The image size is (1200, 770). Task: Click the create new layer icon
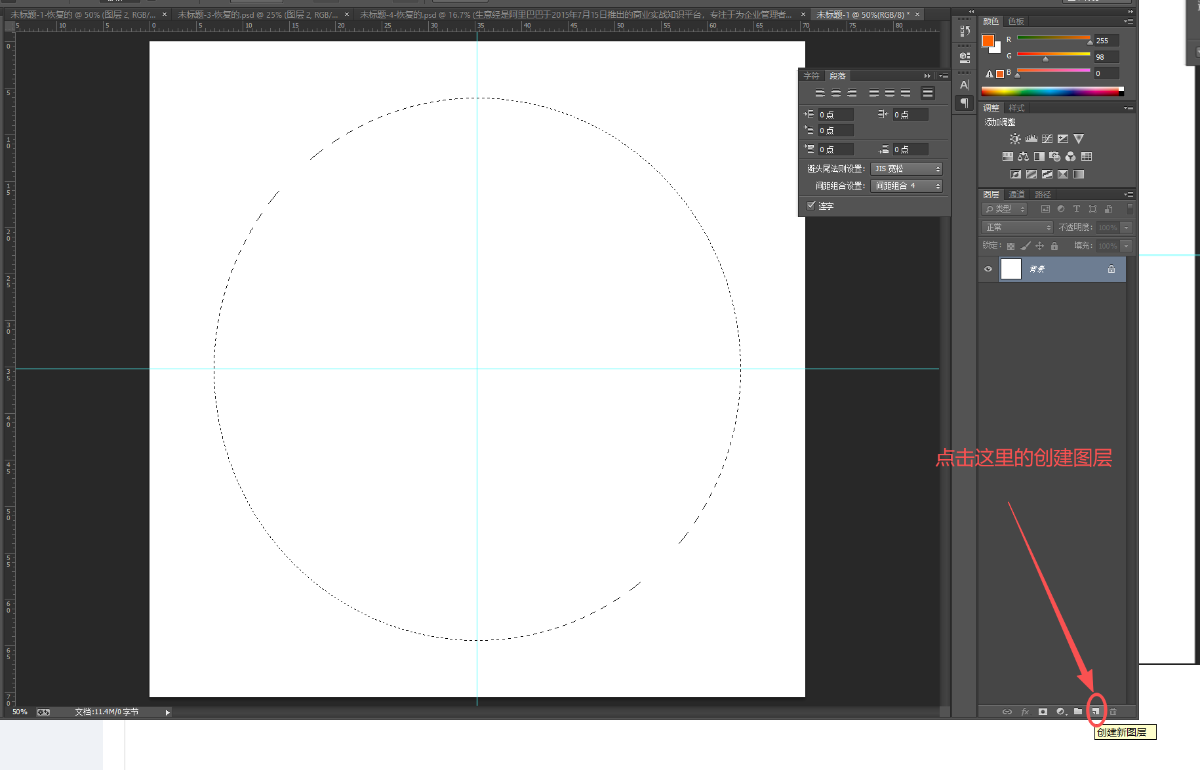click(x=1095, y=711)
